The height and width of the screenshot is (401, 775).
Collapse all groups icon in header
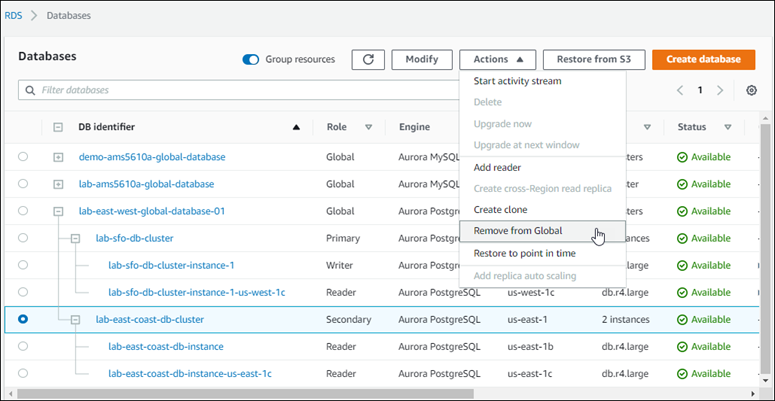(58, 128)
